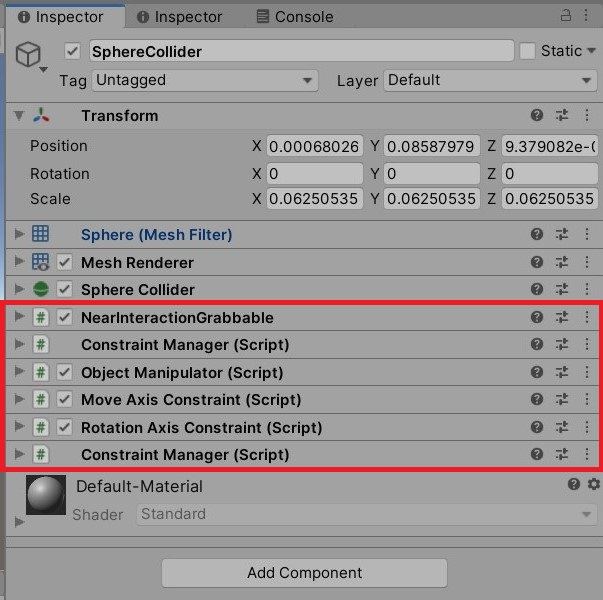Toggle the Static checkbox

coord(527,51)
